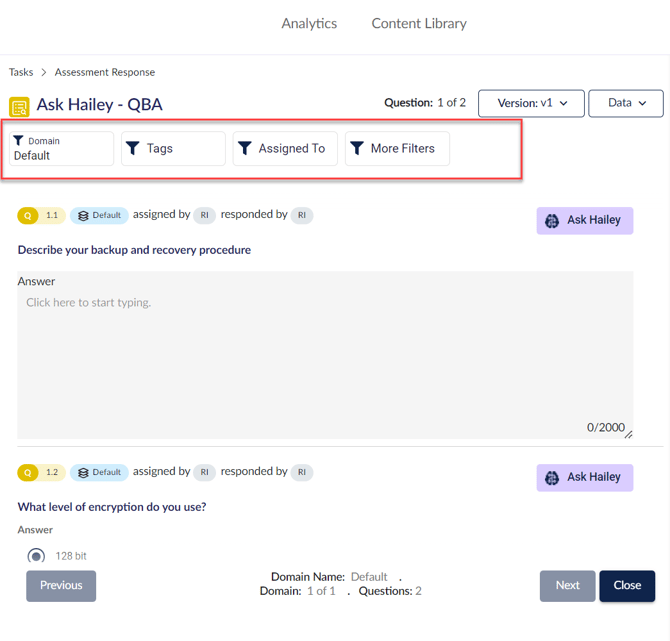This screenshot has width=670, height=641.
Task: Click the Tags filter funnel icon
Action: 133,148
